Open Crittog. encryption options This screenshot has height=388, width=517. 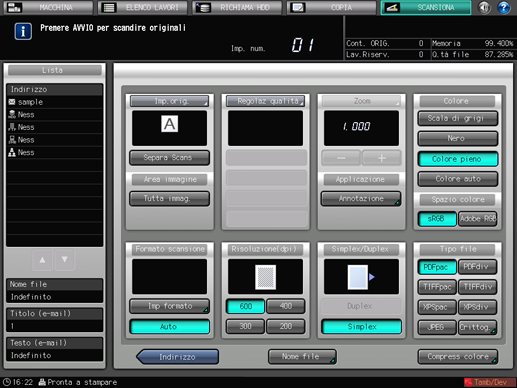(478, 327)
